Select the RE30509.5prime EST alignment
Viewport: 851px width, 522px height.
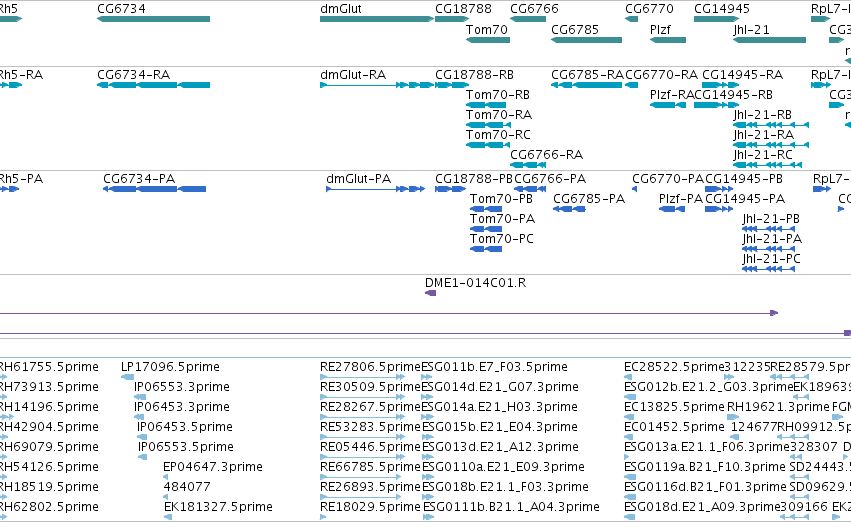pyautogui.click(x=363, y=397)
